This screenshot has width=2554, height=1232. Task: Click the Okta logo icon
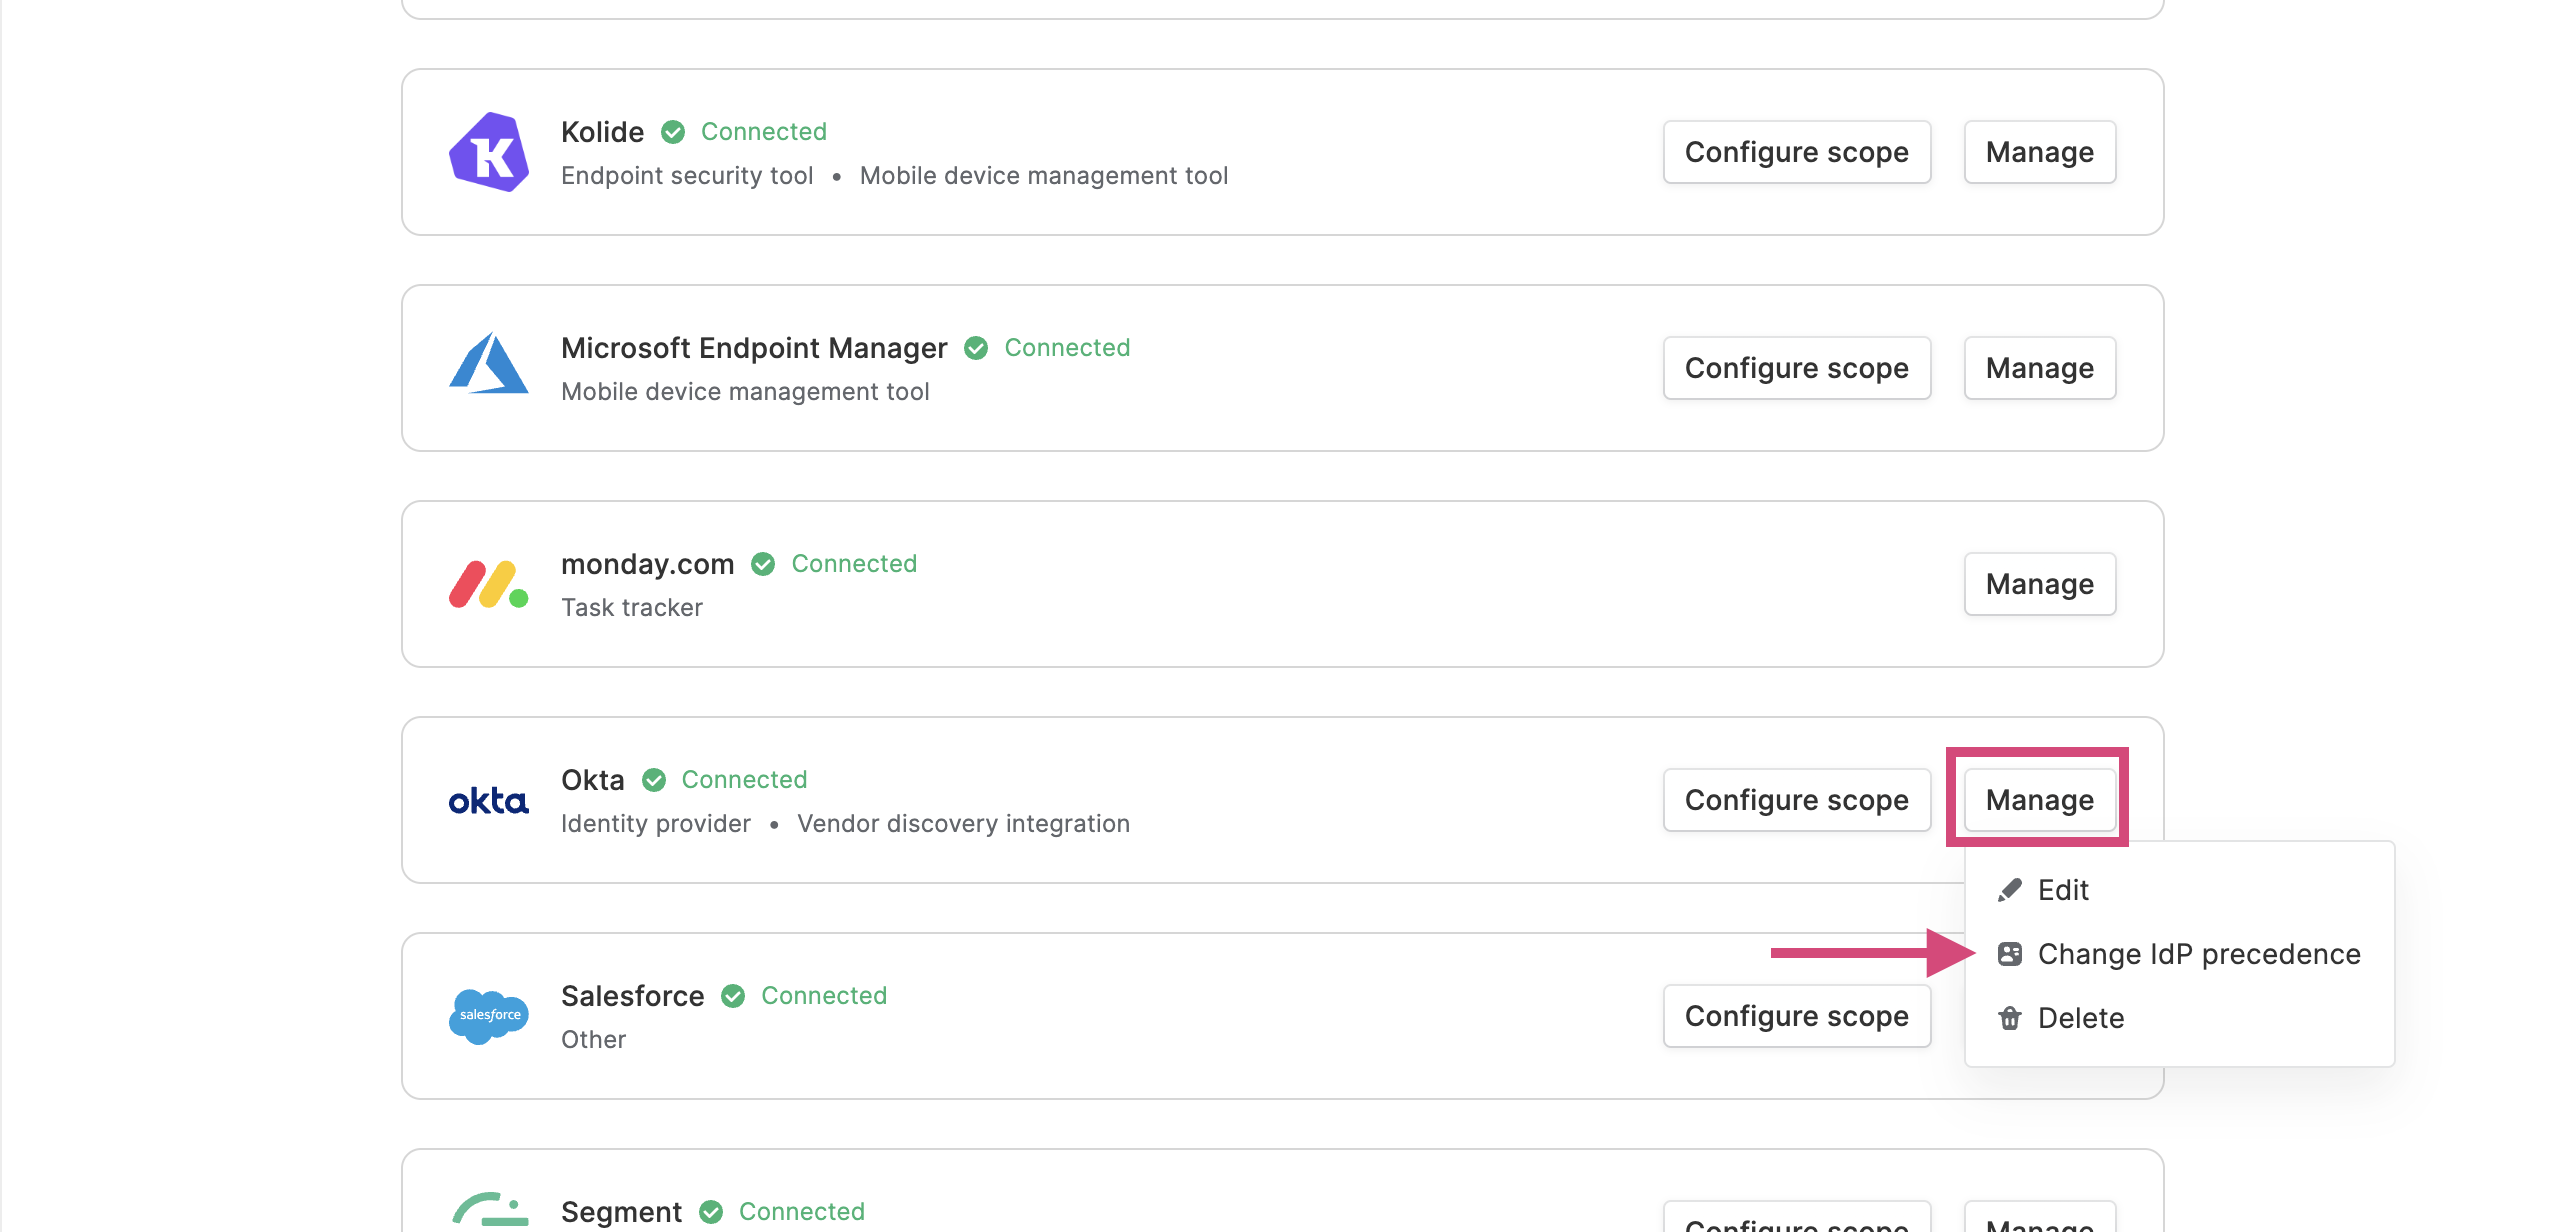pos(488,801)
